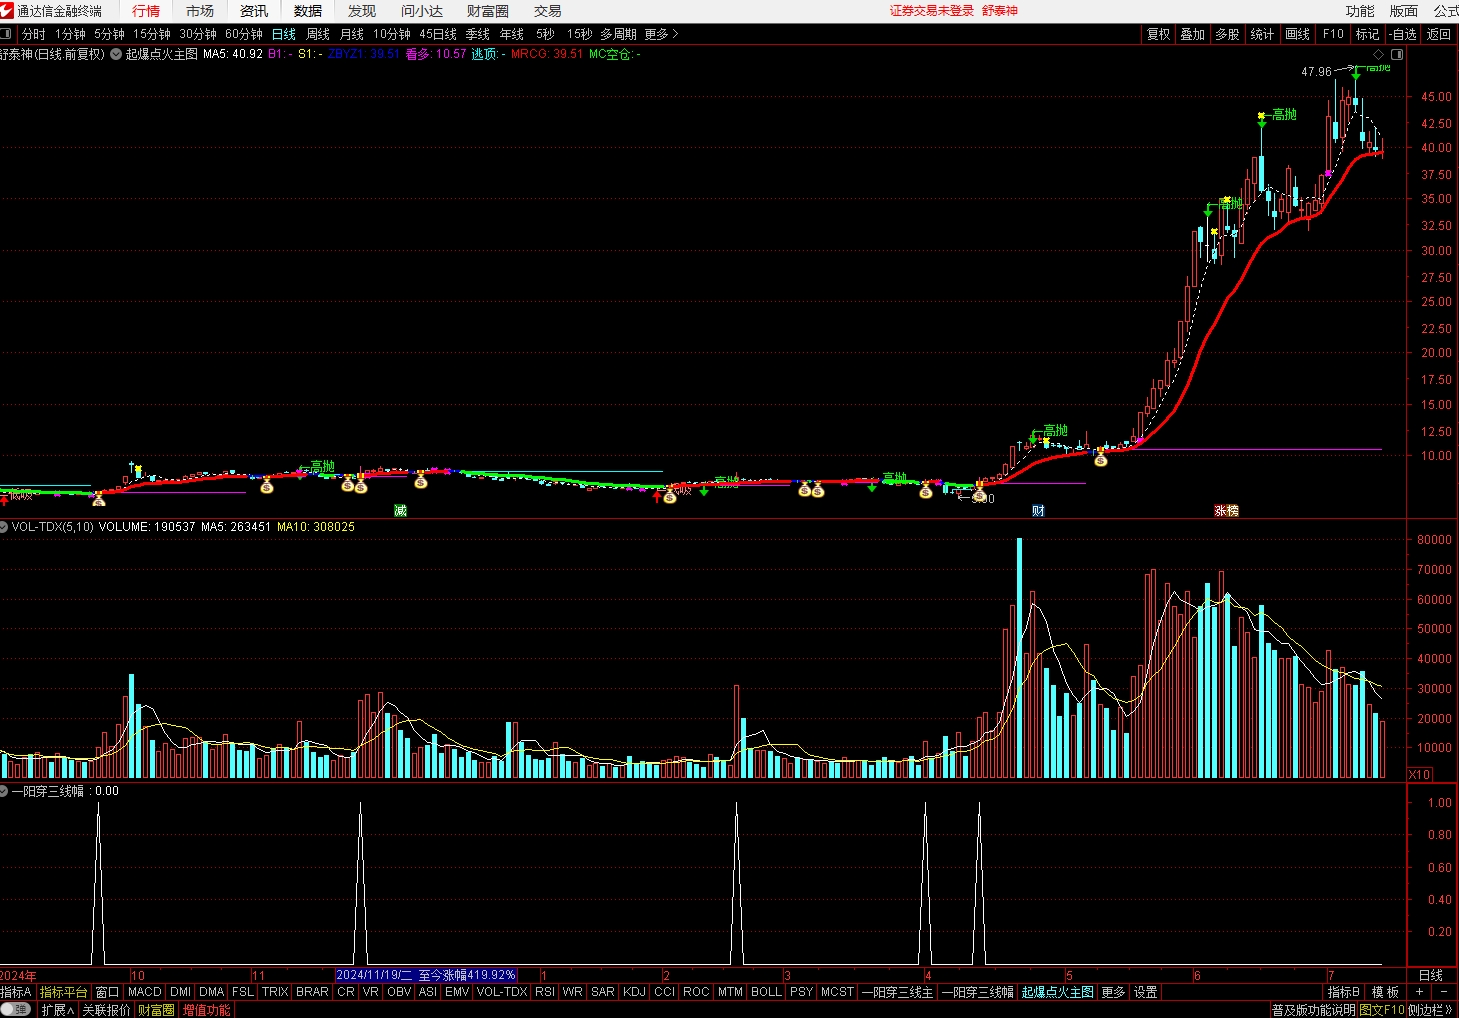Image resolution: width=1459 pixels, height=1018 pixels.
Task: Switch chart period to 分时
Action: (x=34, y=34)
